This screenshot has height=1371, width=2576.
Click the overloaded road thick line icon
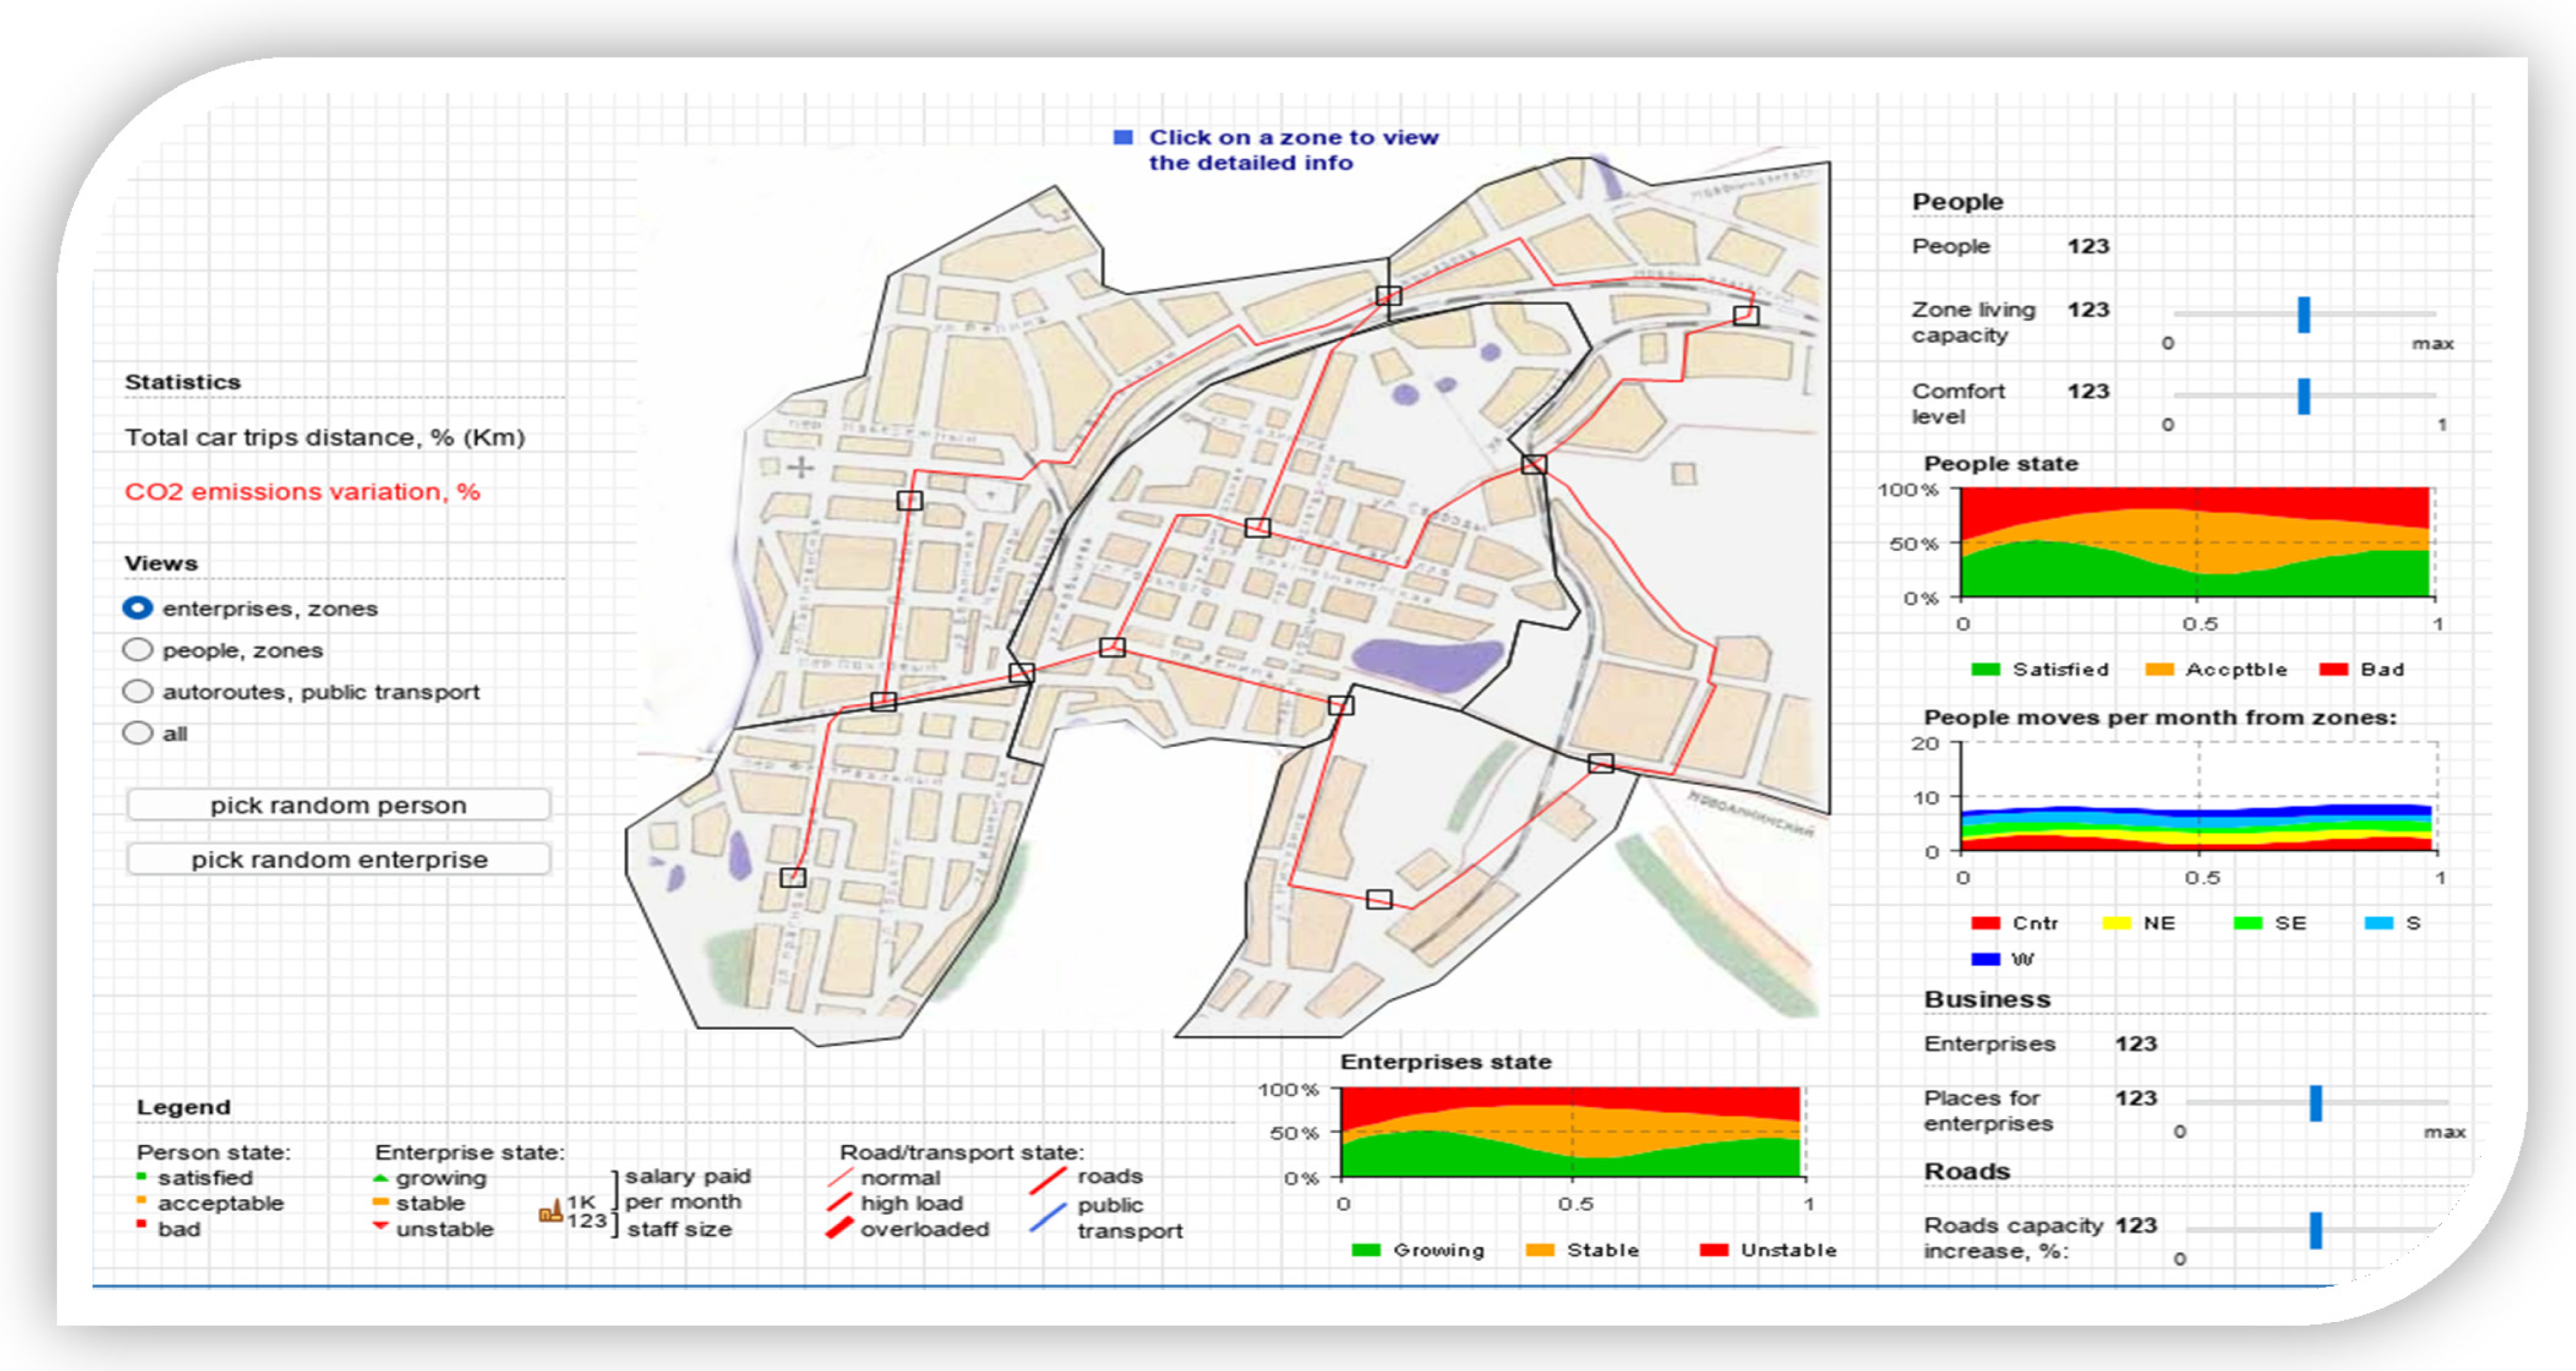(x=840, y=1228)
